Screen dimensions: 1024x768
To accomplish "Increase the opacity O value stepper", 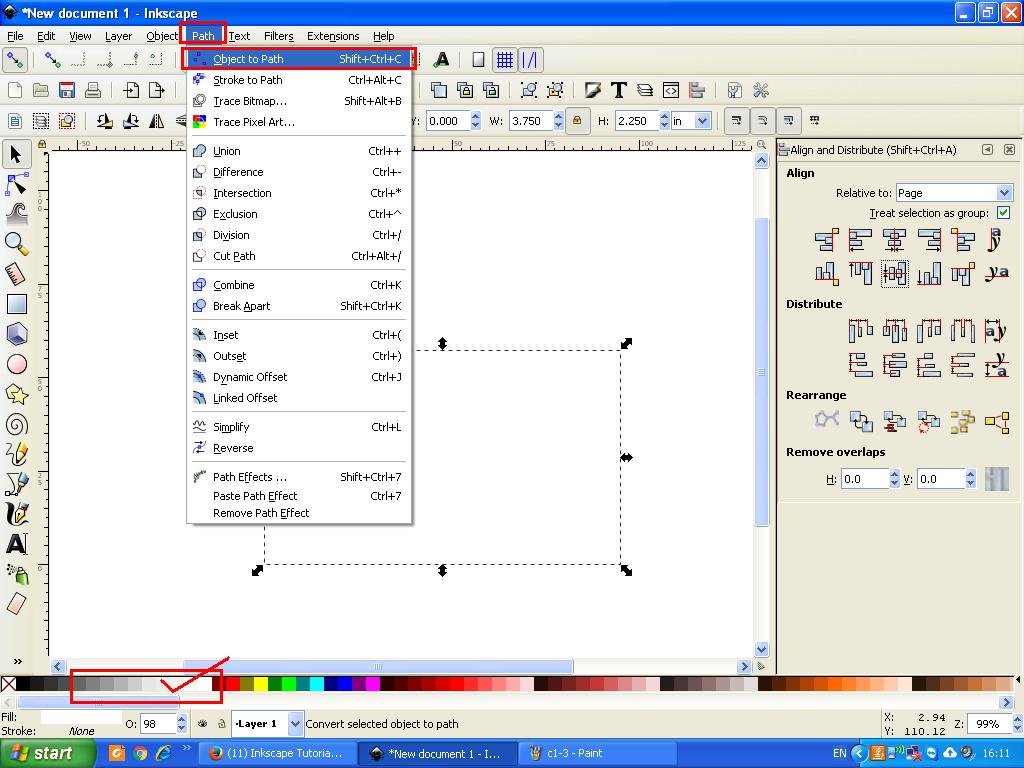I will [x=182, y=719].
